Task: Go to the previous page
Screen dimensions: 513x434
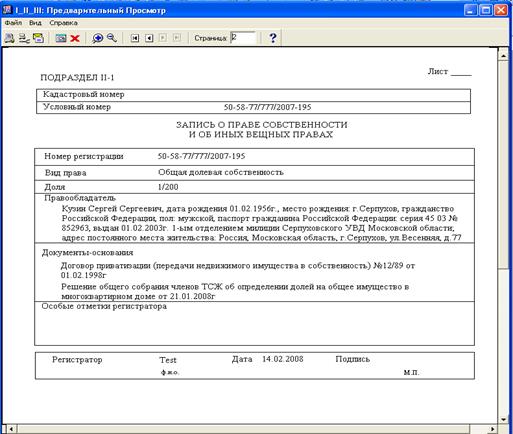Action: [x=149, y=38]
